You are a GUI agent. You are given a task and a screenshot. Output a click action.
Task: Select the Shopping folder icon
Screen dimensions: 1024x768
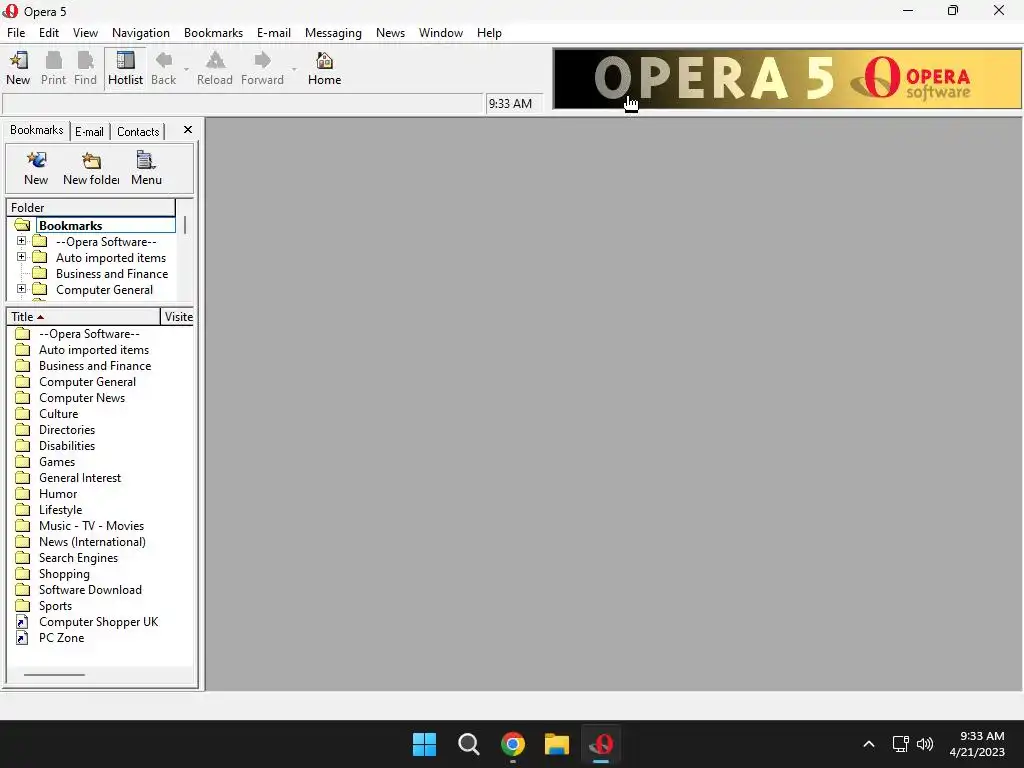point(23,573)
